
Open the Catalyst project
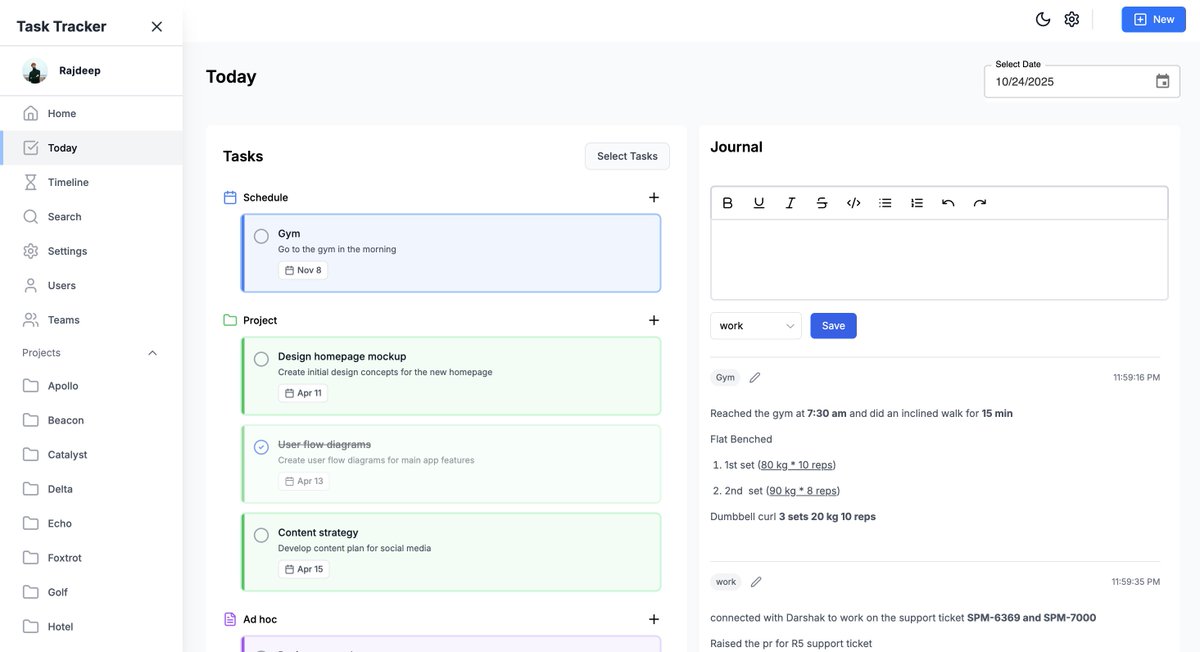pos(91,455)
